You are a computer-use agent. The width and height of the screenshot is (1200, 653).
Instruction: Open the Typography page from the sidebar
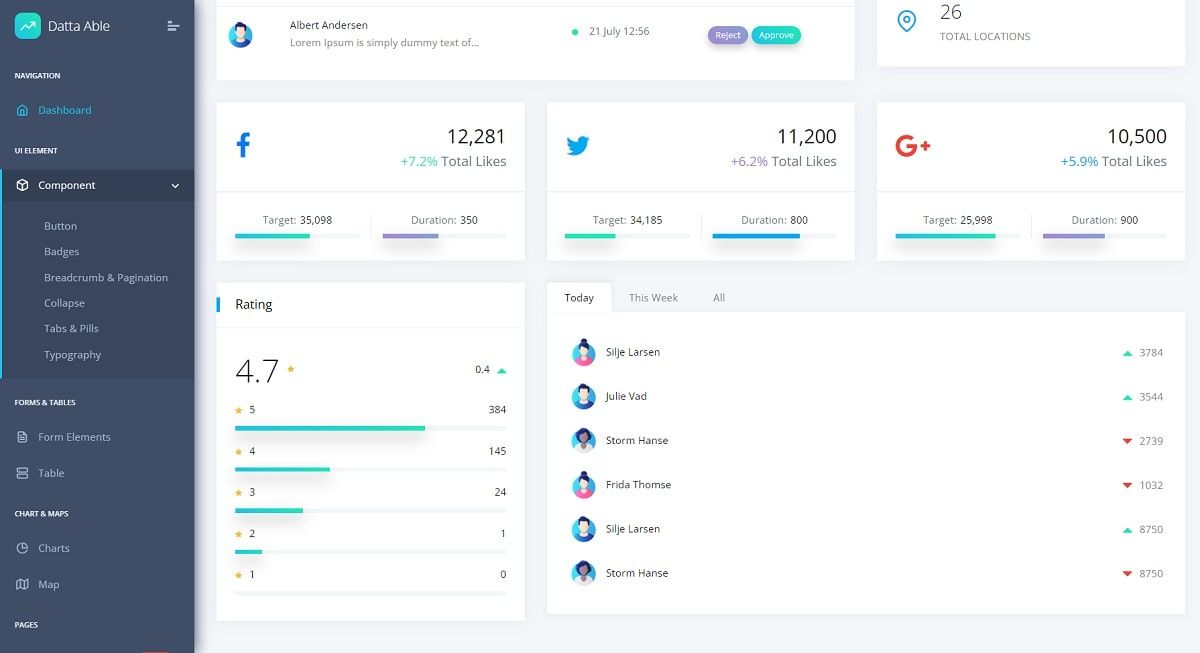[x=73, y=354]
